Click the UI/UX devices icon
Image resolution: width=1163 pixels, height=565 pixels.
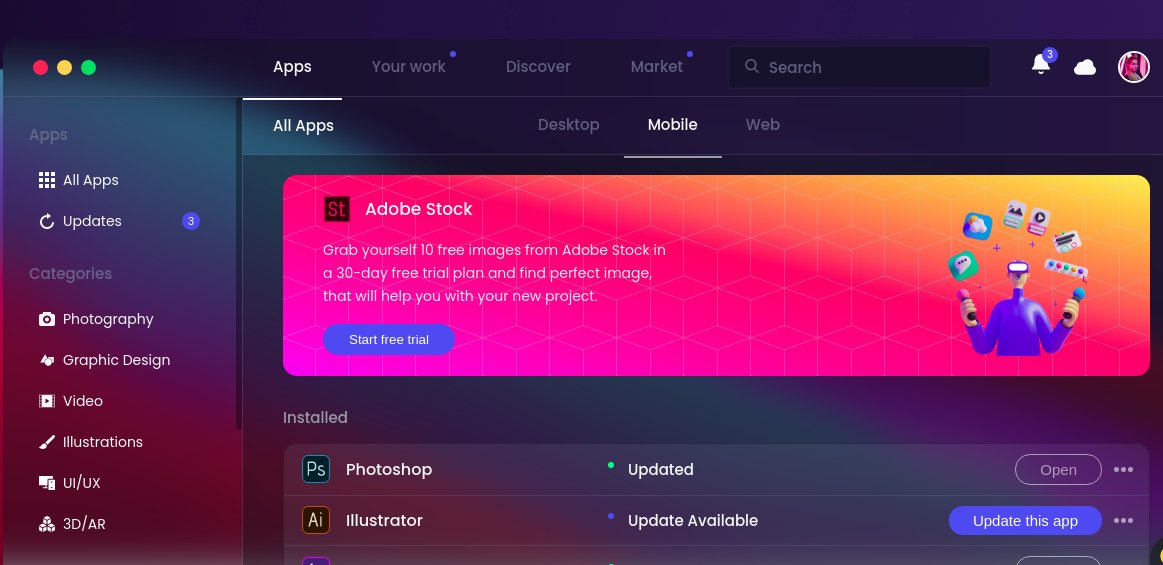(x=47, y=483)
